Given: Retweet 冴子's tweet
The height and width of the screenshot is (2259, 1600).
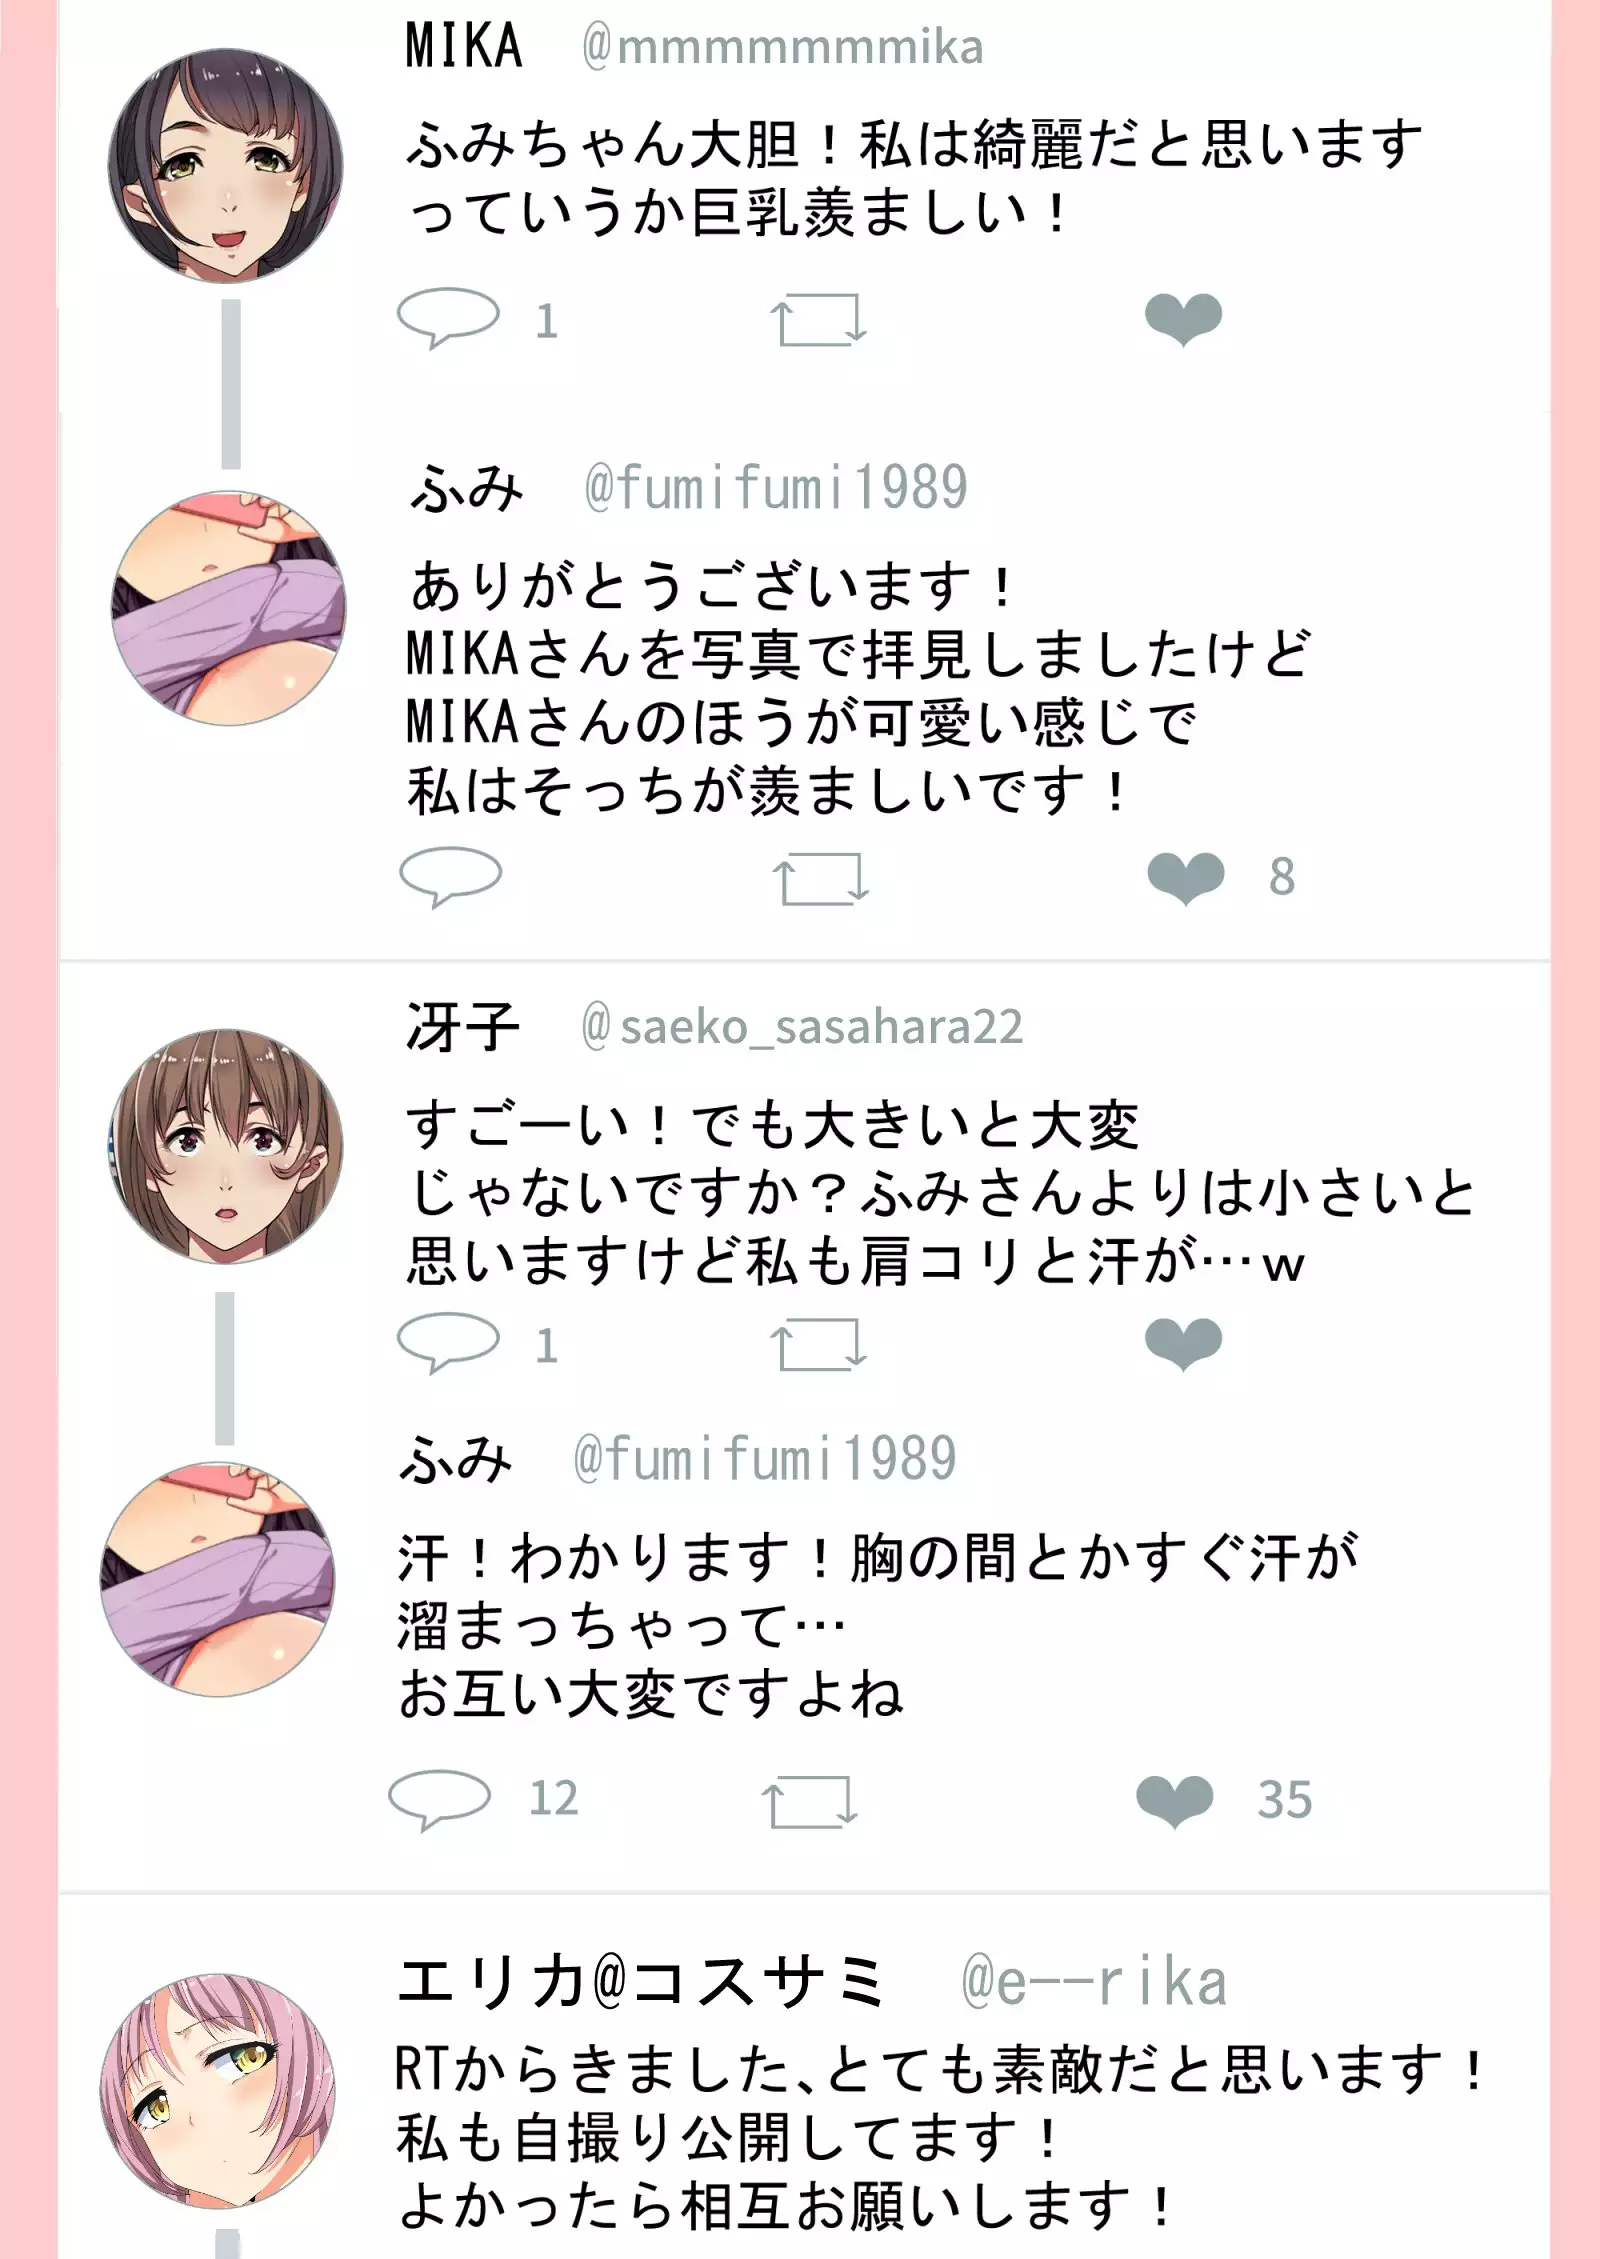Looking at the screenshot, I should [x=817, y=1344].
